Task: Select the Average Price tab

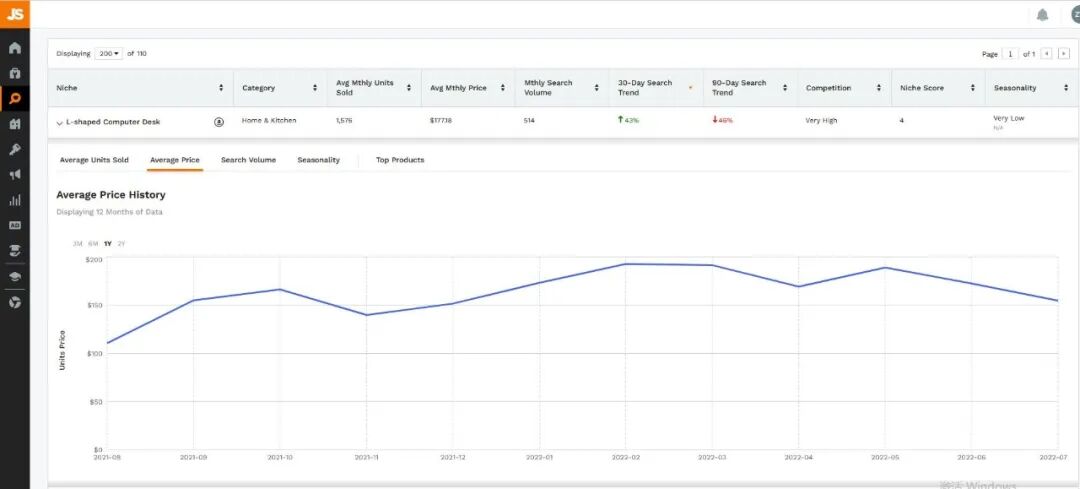Action: [175, 160]
